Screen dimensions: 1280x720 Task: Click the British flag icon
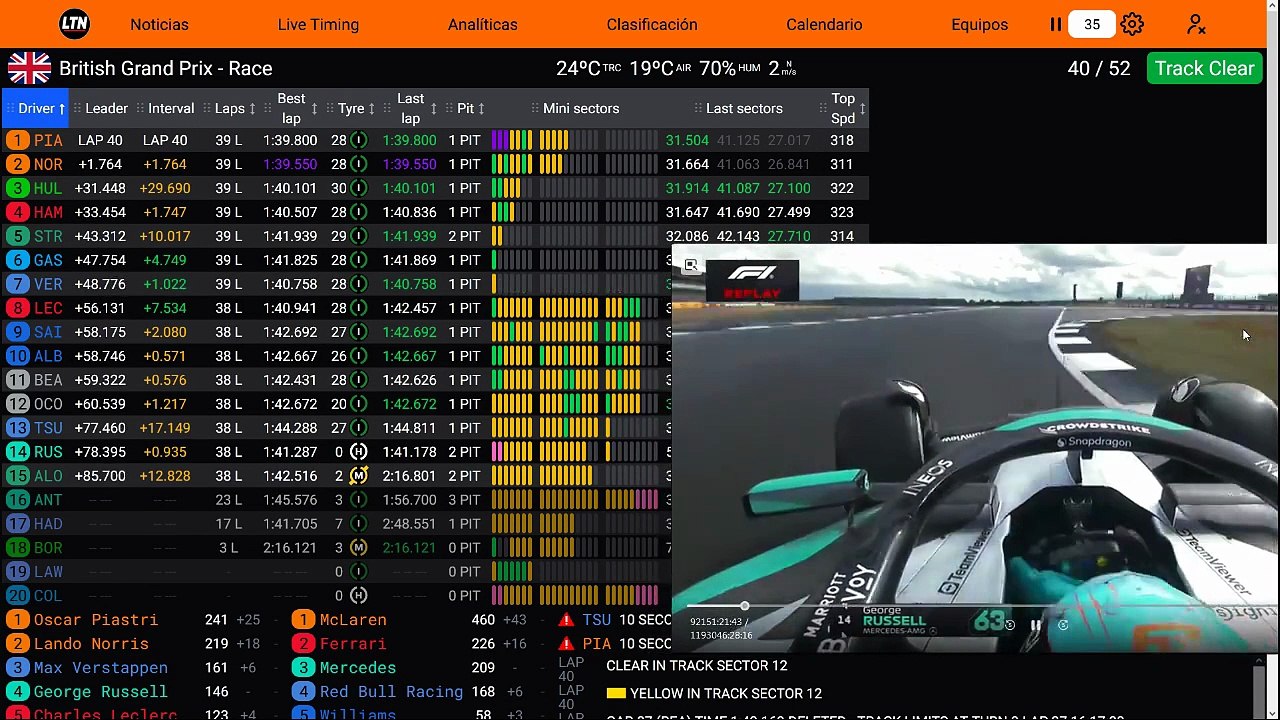pos(29,68)
